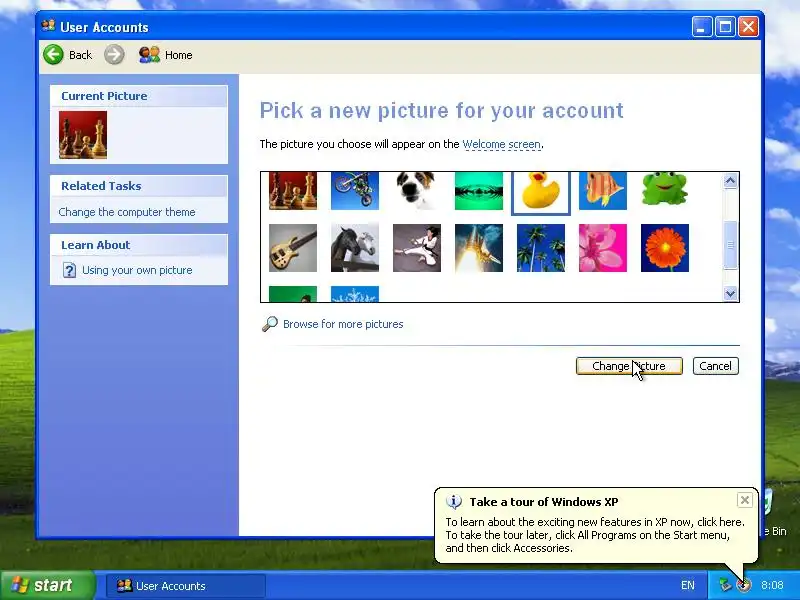The image size is (800, 600).
Task: Select the palm trees picture
Action: [541, 248]
